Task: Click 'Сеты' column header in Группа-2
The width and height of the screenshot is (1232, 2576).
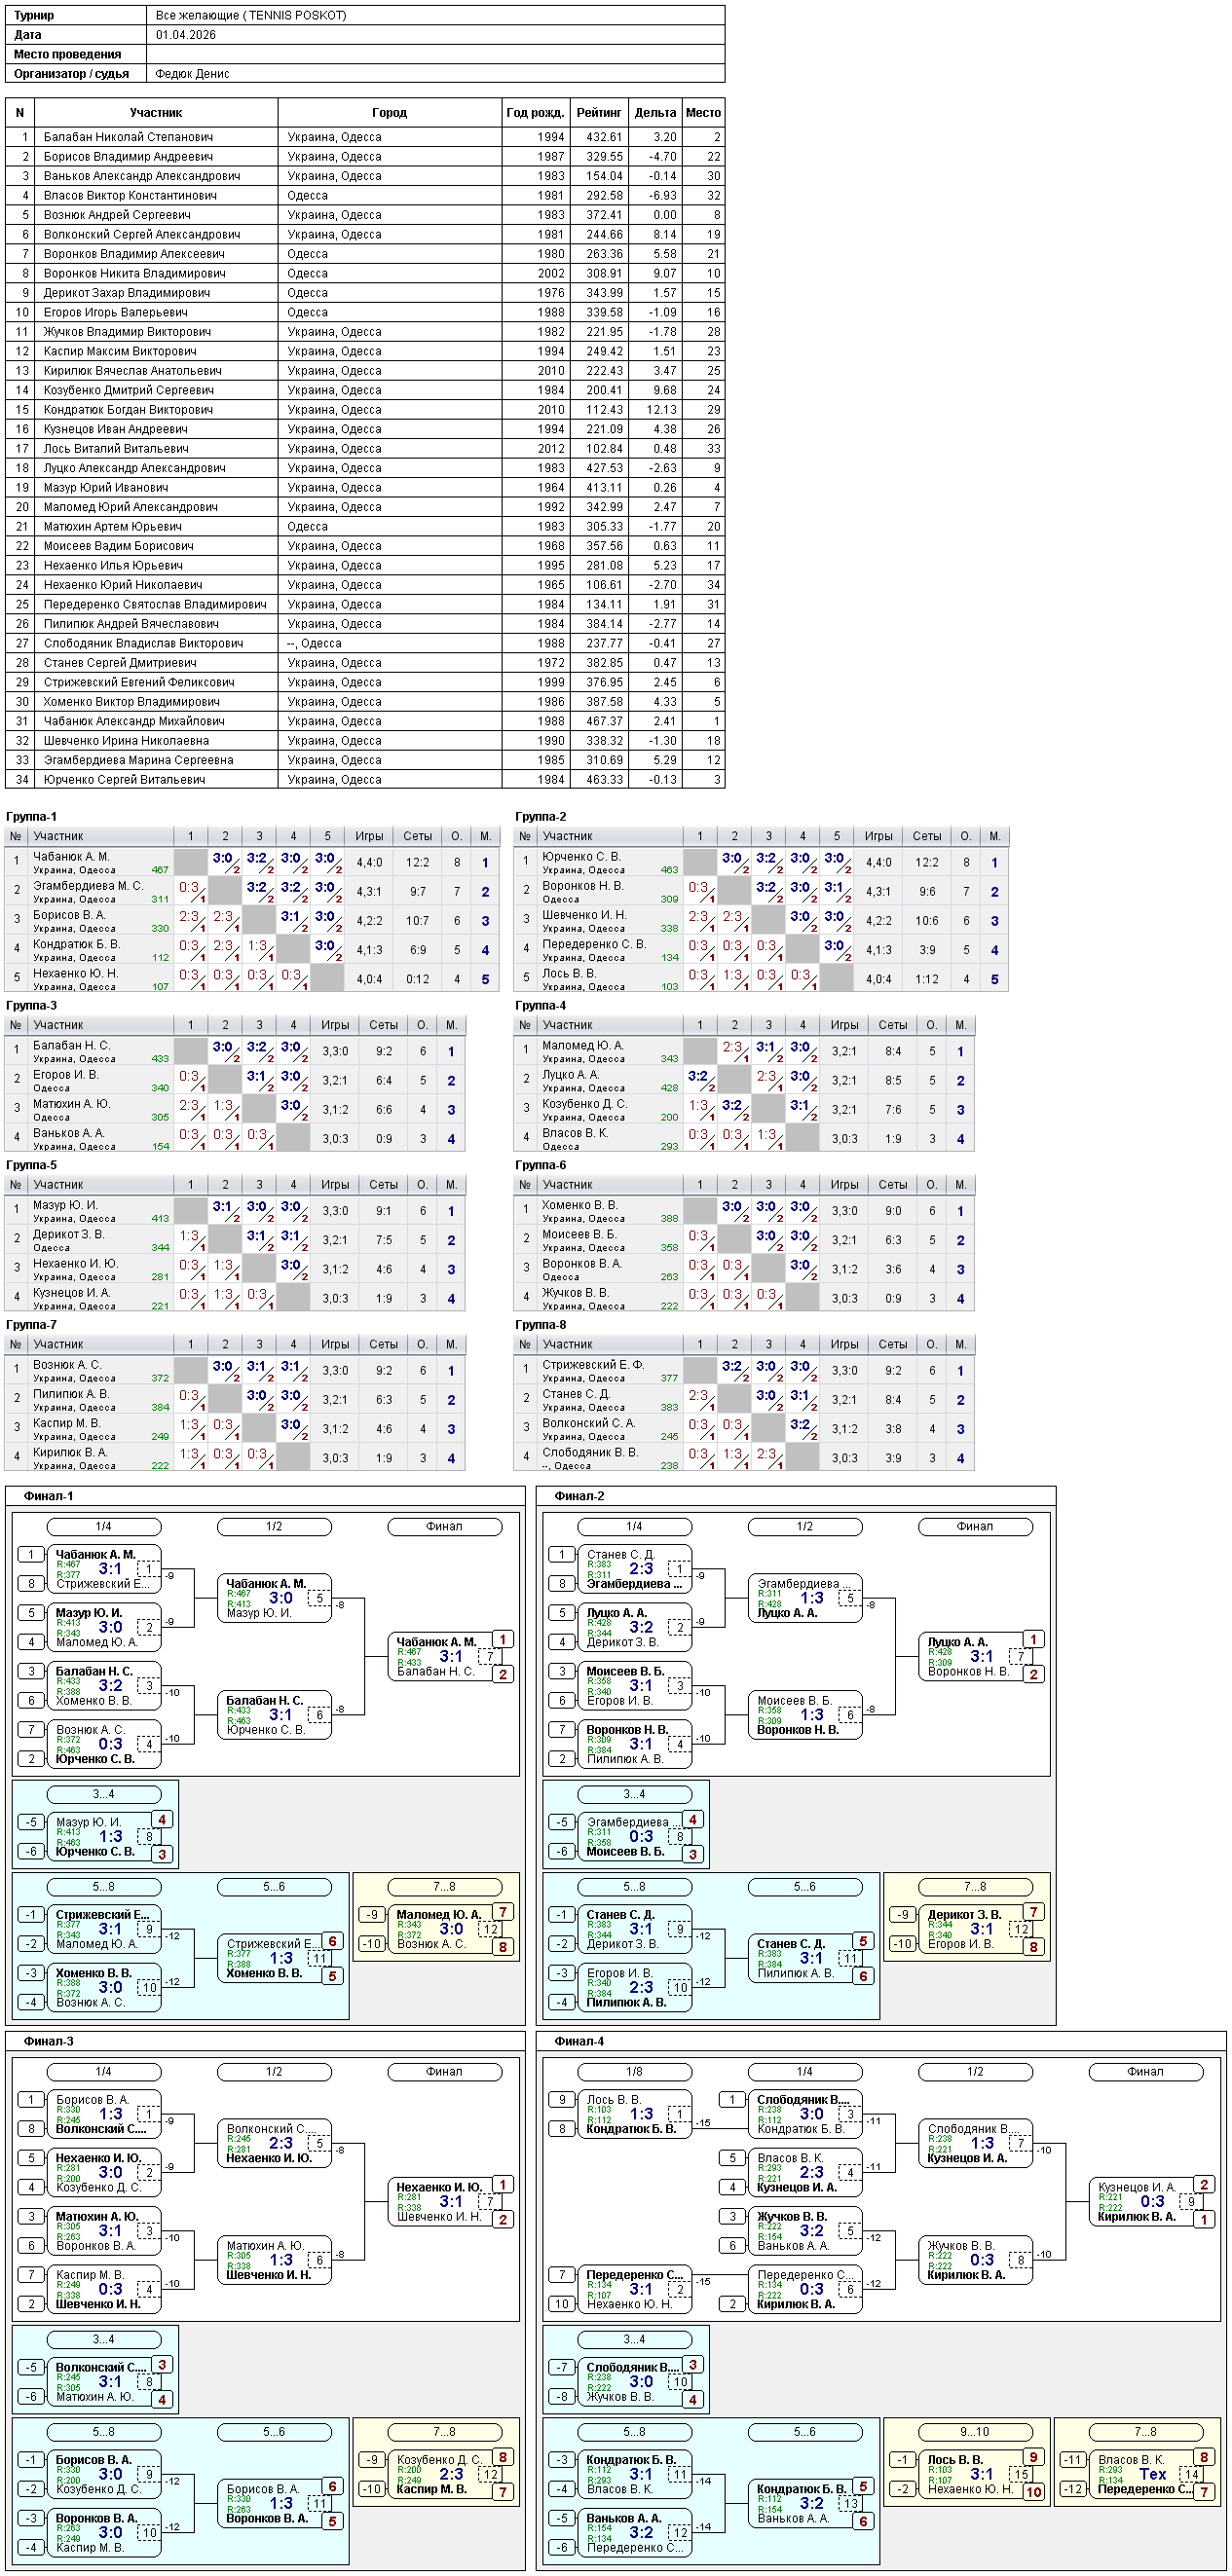Action: 927,836
